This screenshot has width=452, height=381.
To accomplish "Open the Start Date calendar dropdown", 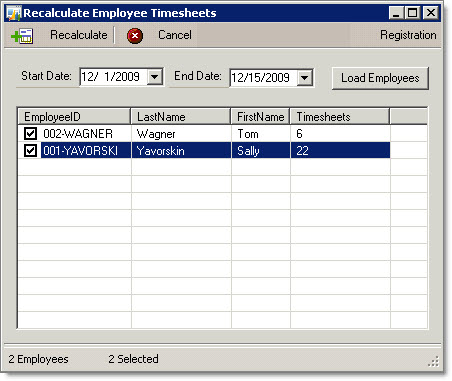I will click(x=154, y=77).
